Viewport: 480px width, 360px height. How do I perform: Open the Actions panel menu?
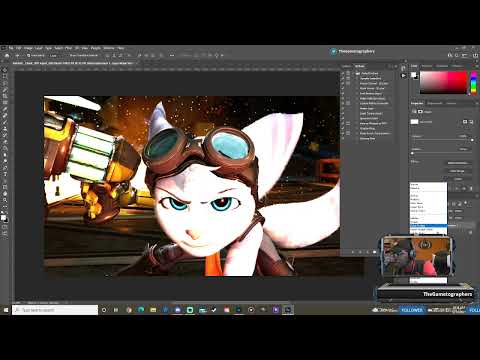click(396, 66)
